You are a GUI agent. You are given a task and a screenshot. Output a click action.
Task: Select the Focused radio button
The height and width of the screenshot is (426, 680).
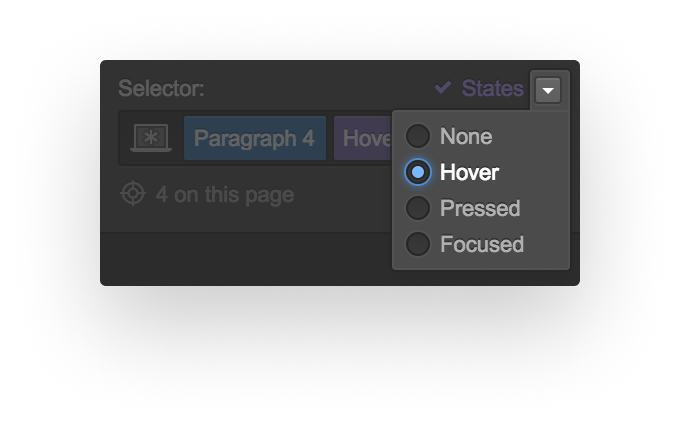point(418,244)
